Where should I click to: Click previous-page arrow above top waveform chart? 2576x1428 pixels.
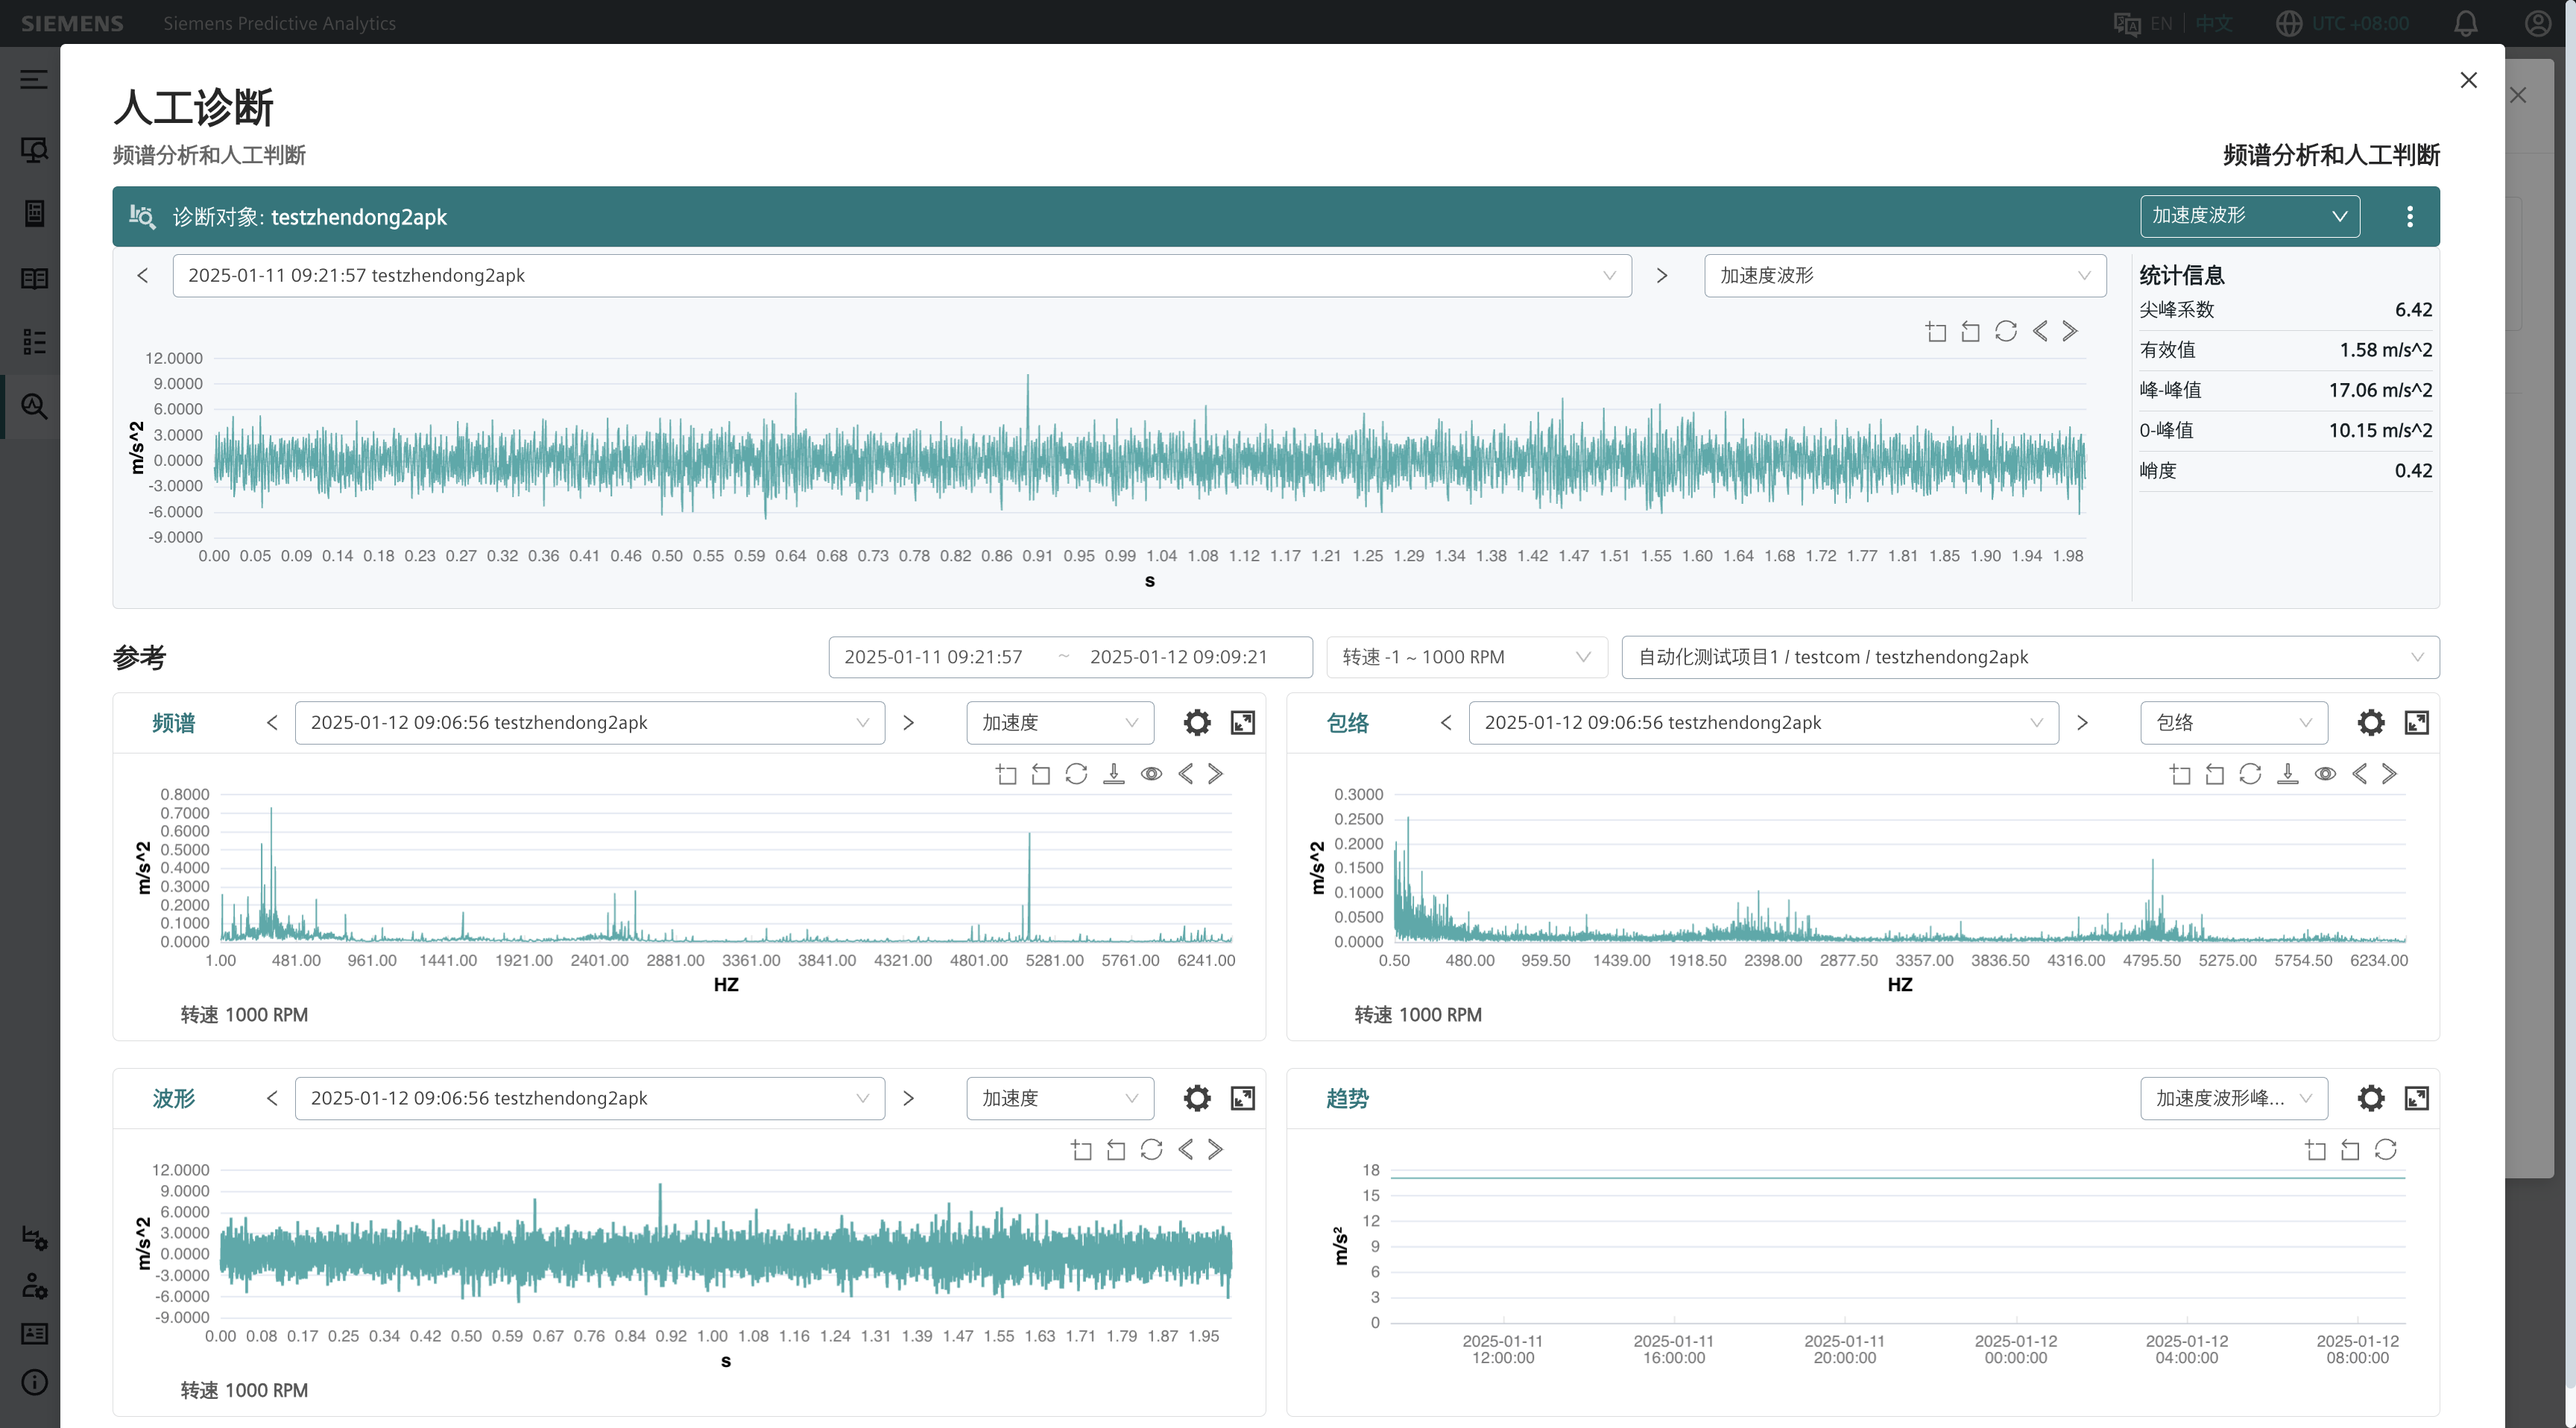(2040, 331)
